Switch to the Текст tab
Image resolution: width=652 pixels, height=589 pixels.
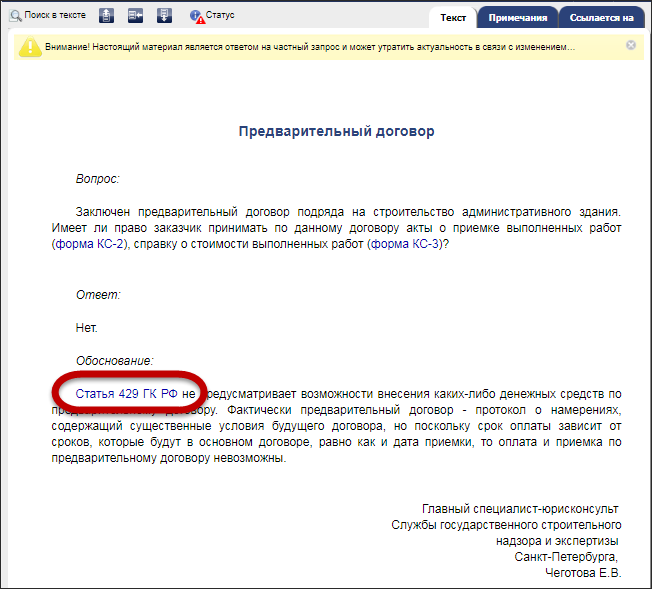[x=453, y=18]
